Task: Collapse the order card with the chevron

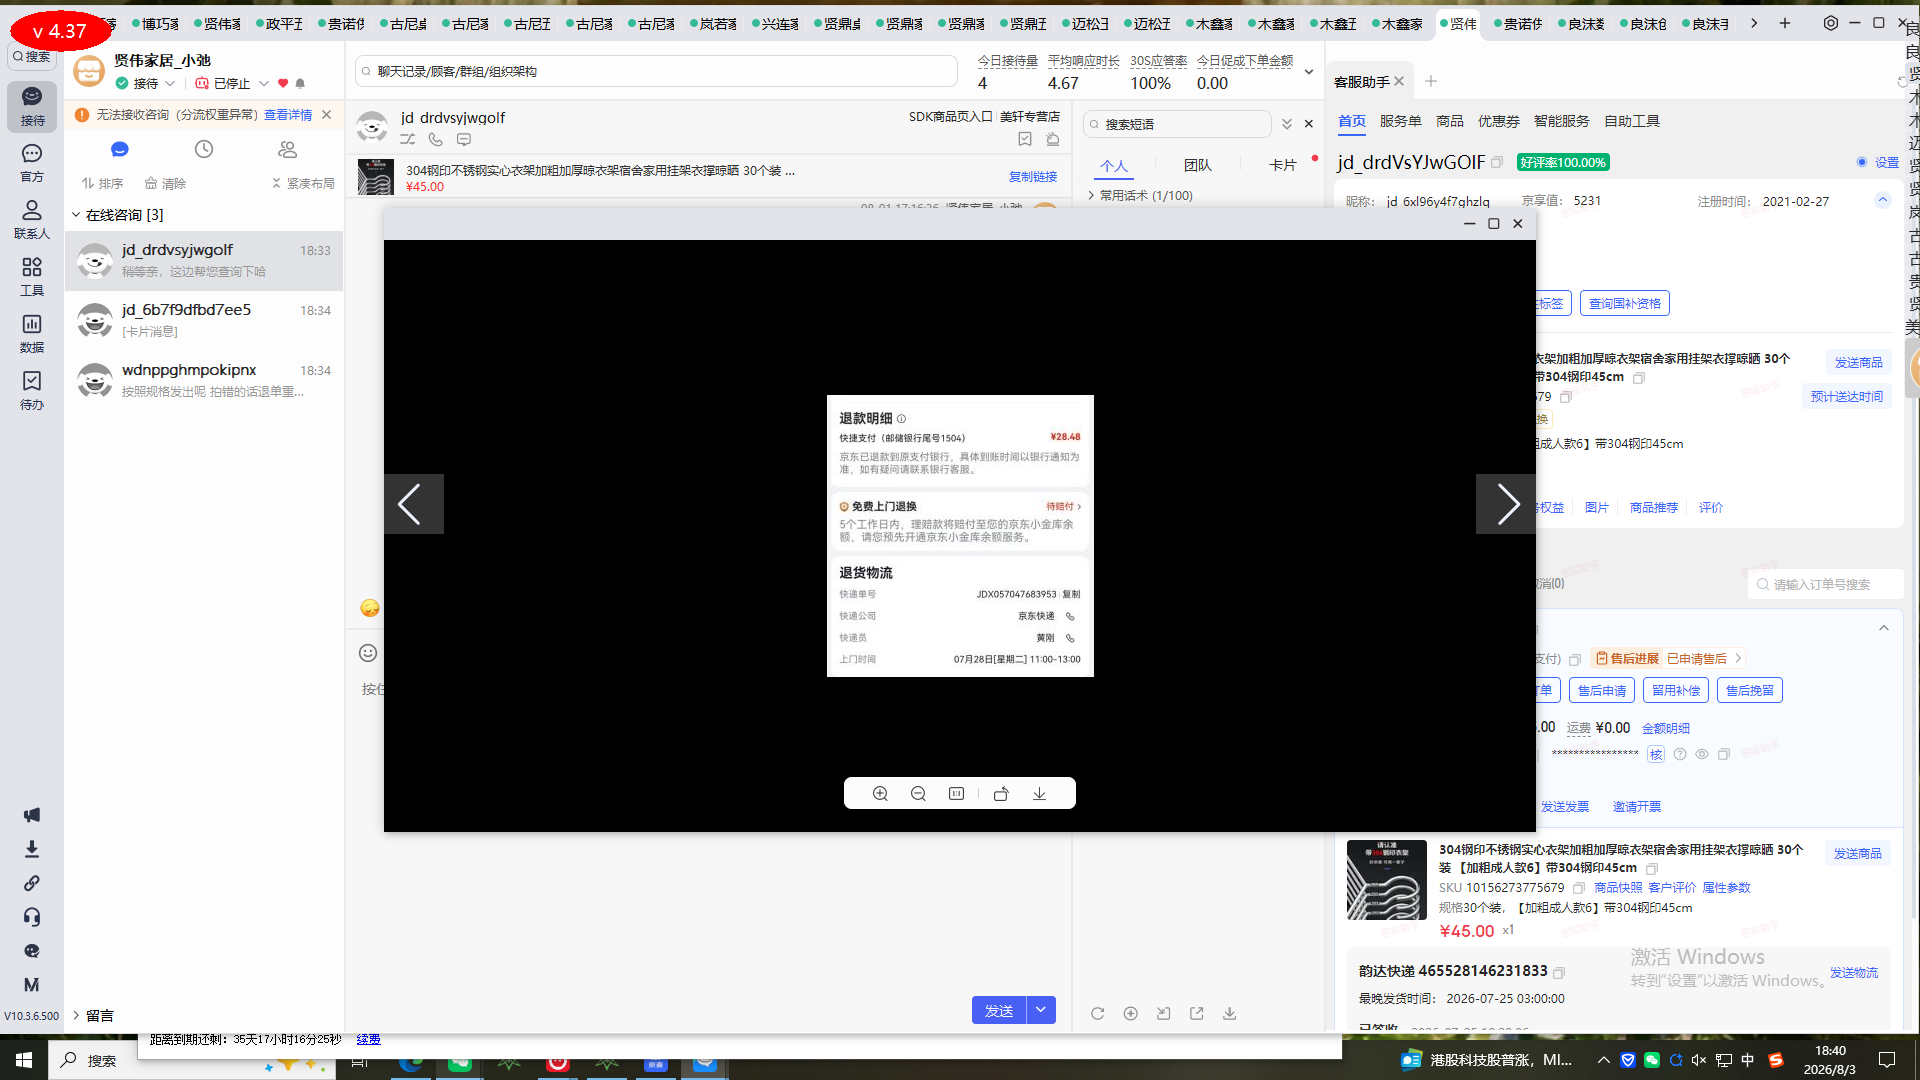Action: pyautogui.click(x=1883, y=628)
